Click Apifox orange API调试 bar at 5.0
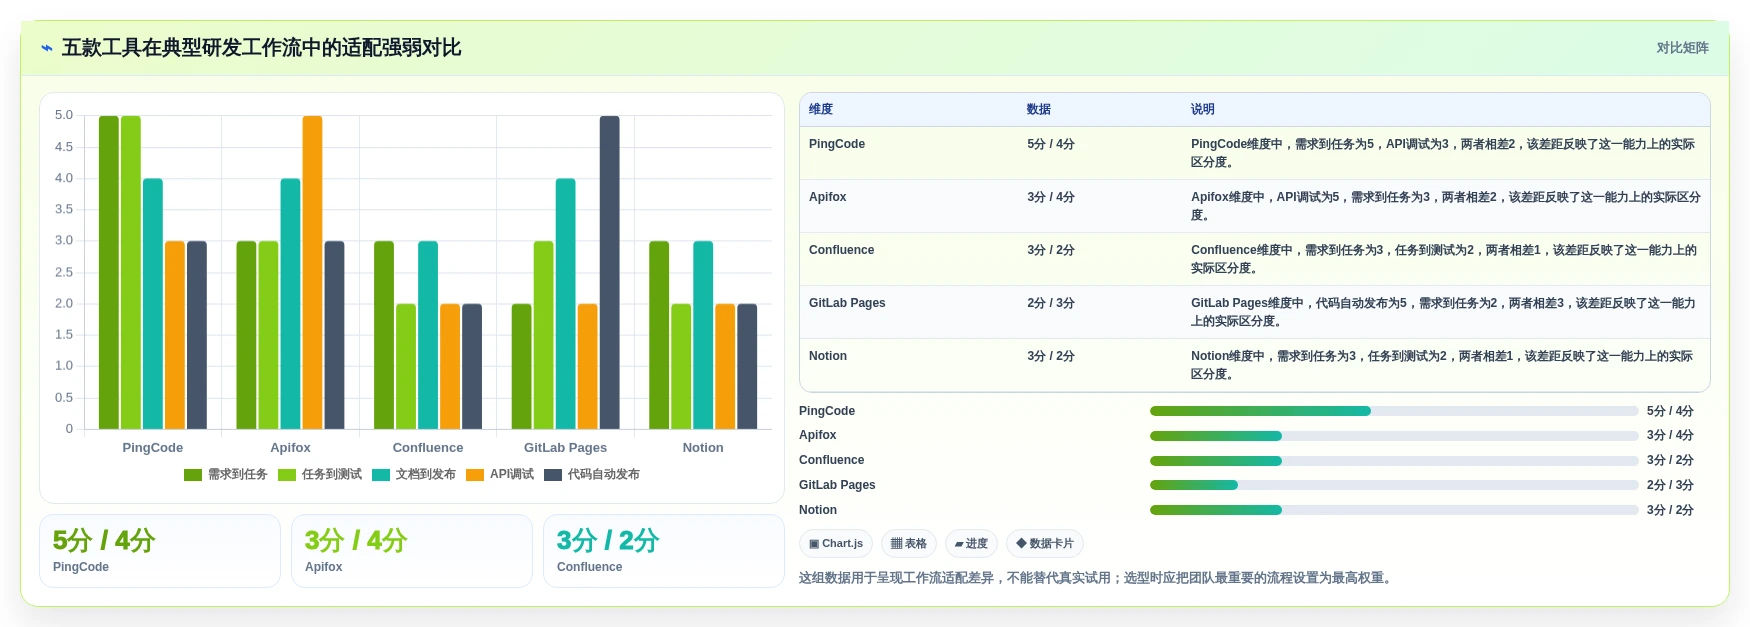Viewport: 1750px width, 627px height. click(x=313, y=273)
